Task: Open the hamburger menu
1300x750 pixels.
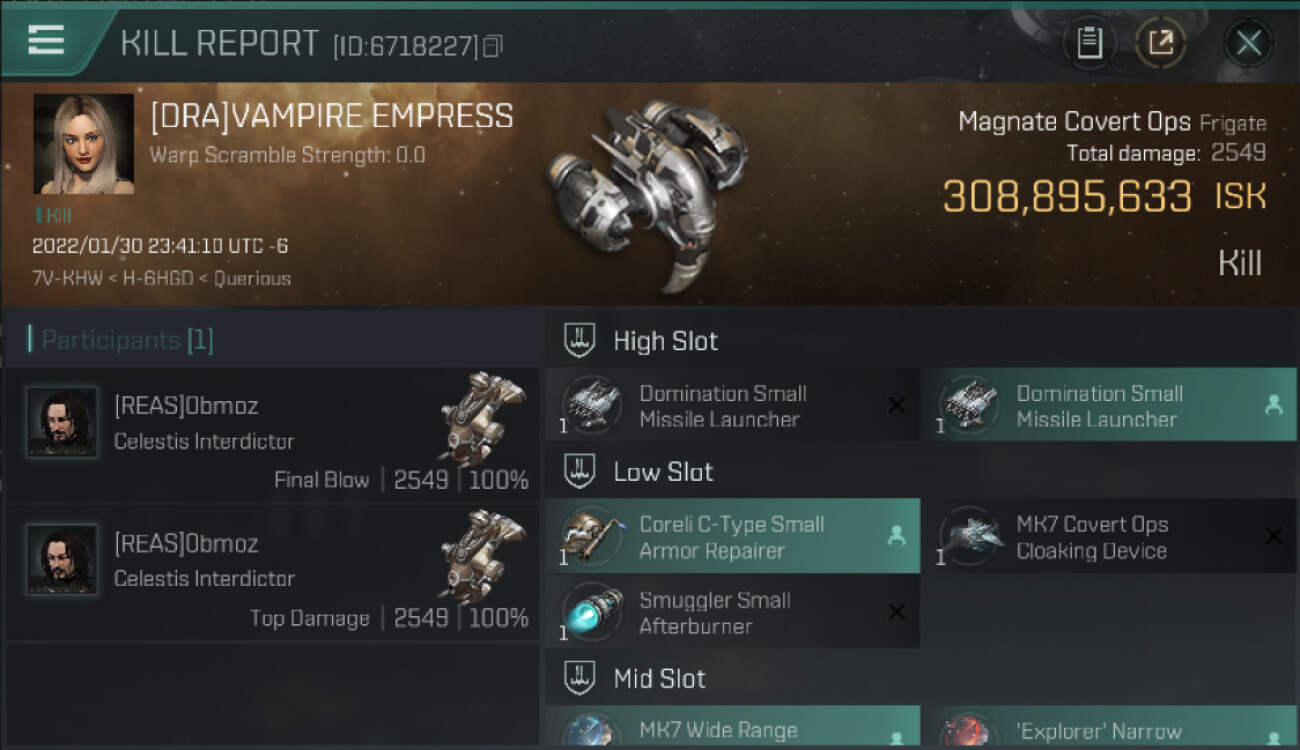Action: 46,40
